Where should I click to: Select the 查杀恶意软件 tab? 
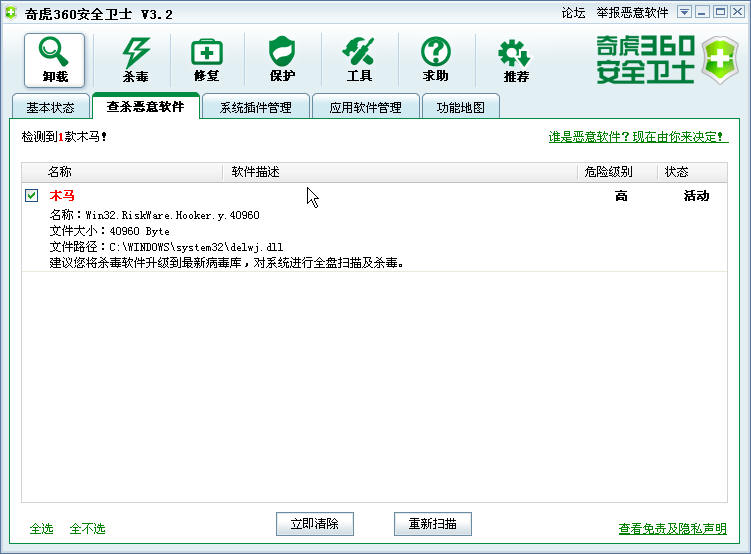(x=146, y=105)
